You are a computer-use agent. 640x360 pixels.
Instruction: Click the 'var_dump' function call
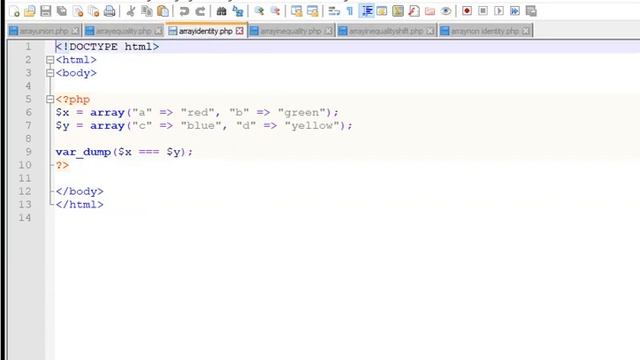point(83,152)
